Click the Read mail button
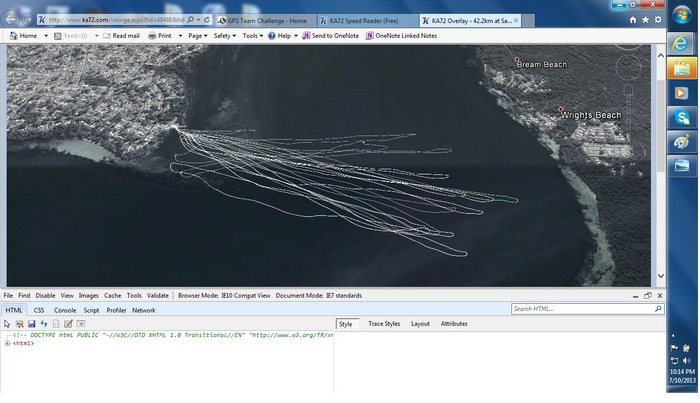The width and height of the screenshot is (700, 403). coord(121,36)
